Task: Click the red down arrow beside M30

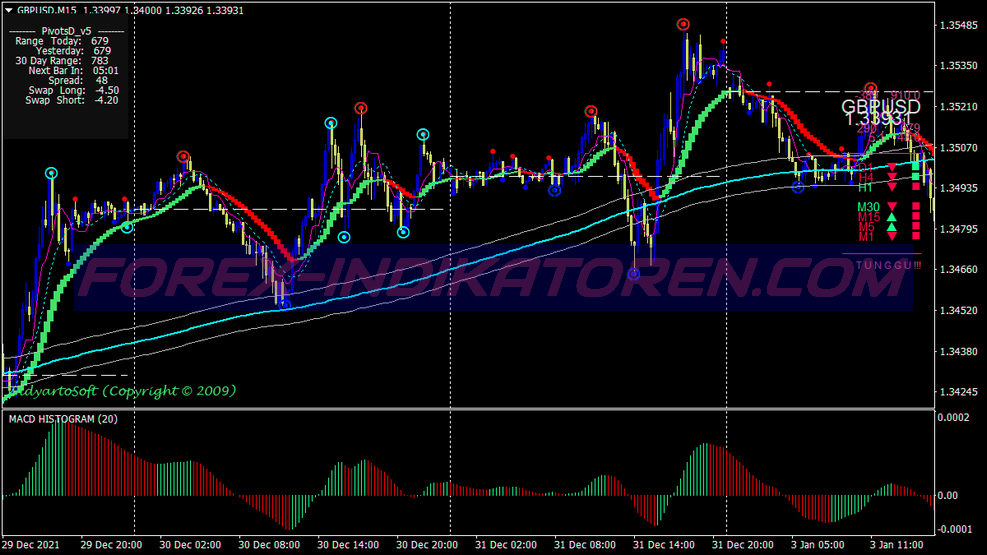Action: [x=892, y=207]
